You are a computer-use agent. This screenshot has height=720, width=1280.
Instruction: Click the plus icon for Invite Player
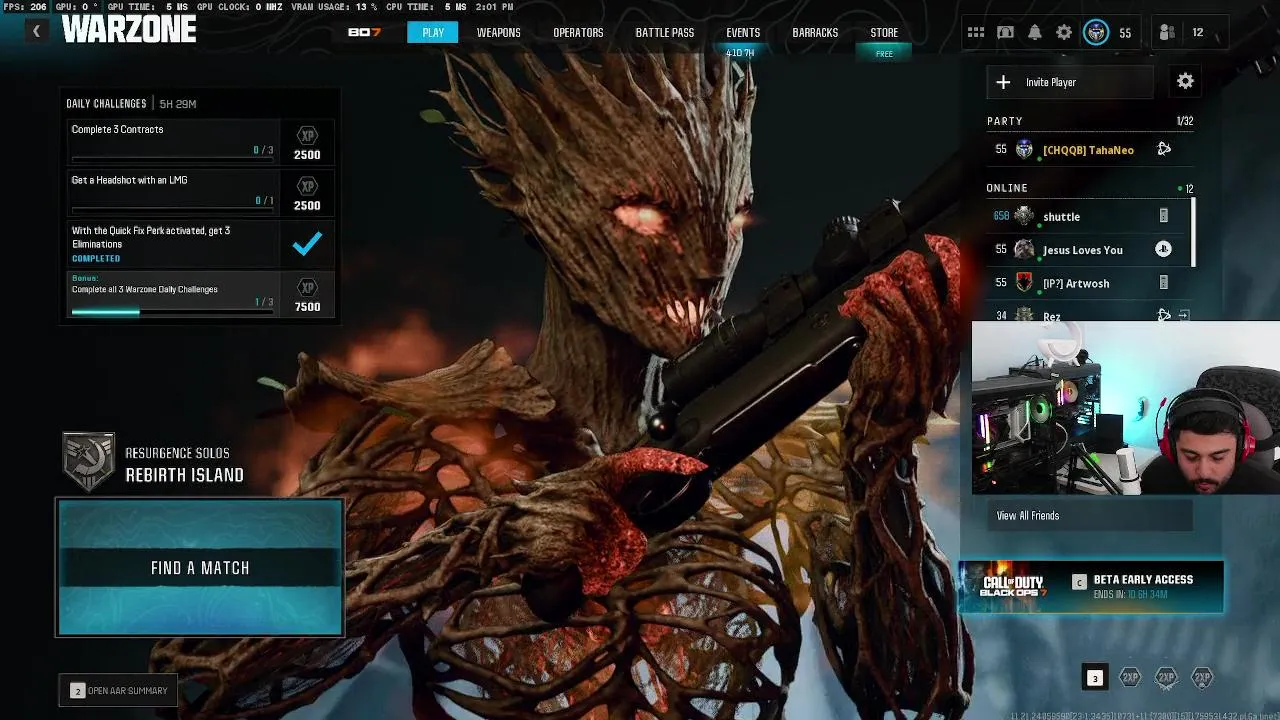[1003, 82]
